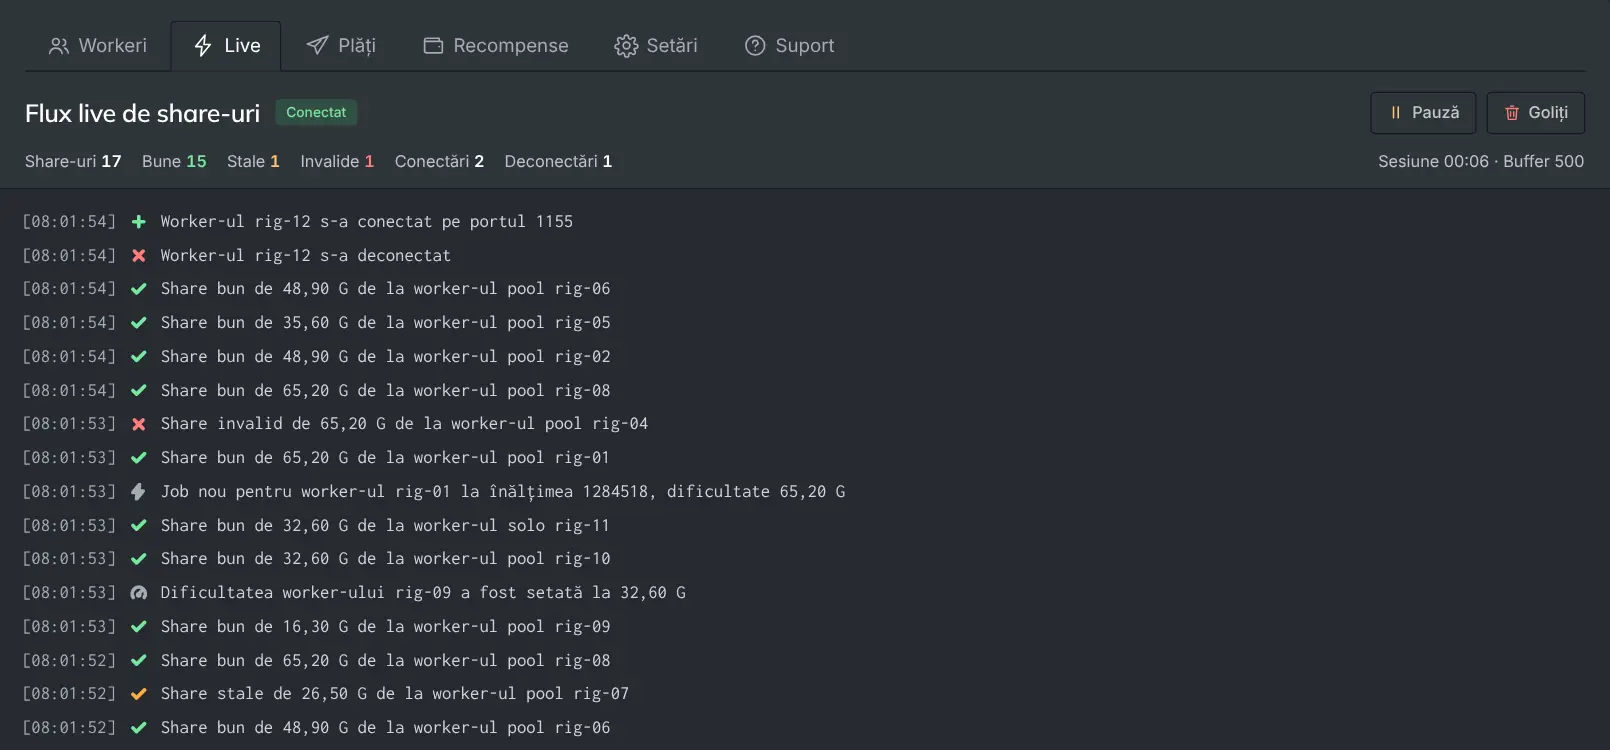Image resolution: width=1610 pixels, height=750 pixels.
Task: Click the Suport question mark icon
Action: point(755,46)
